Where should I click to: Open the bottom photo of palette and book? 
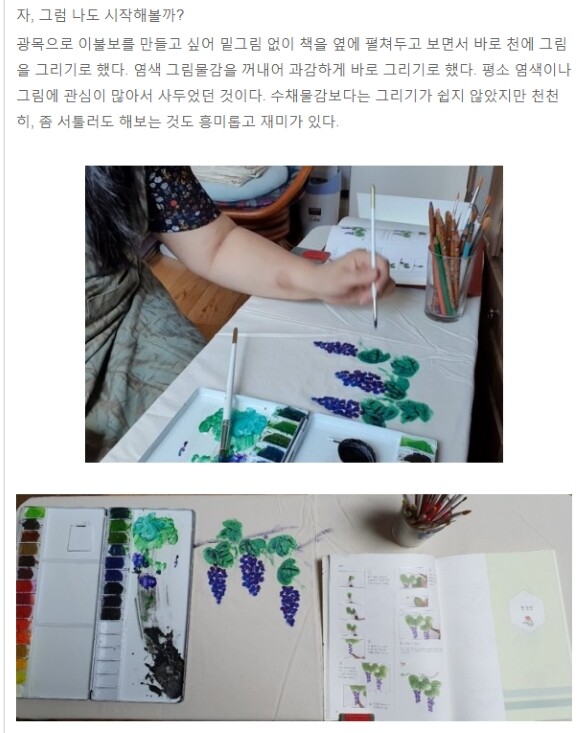(294, 607)
